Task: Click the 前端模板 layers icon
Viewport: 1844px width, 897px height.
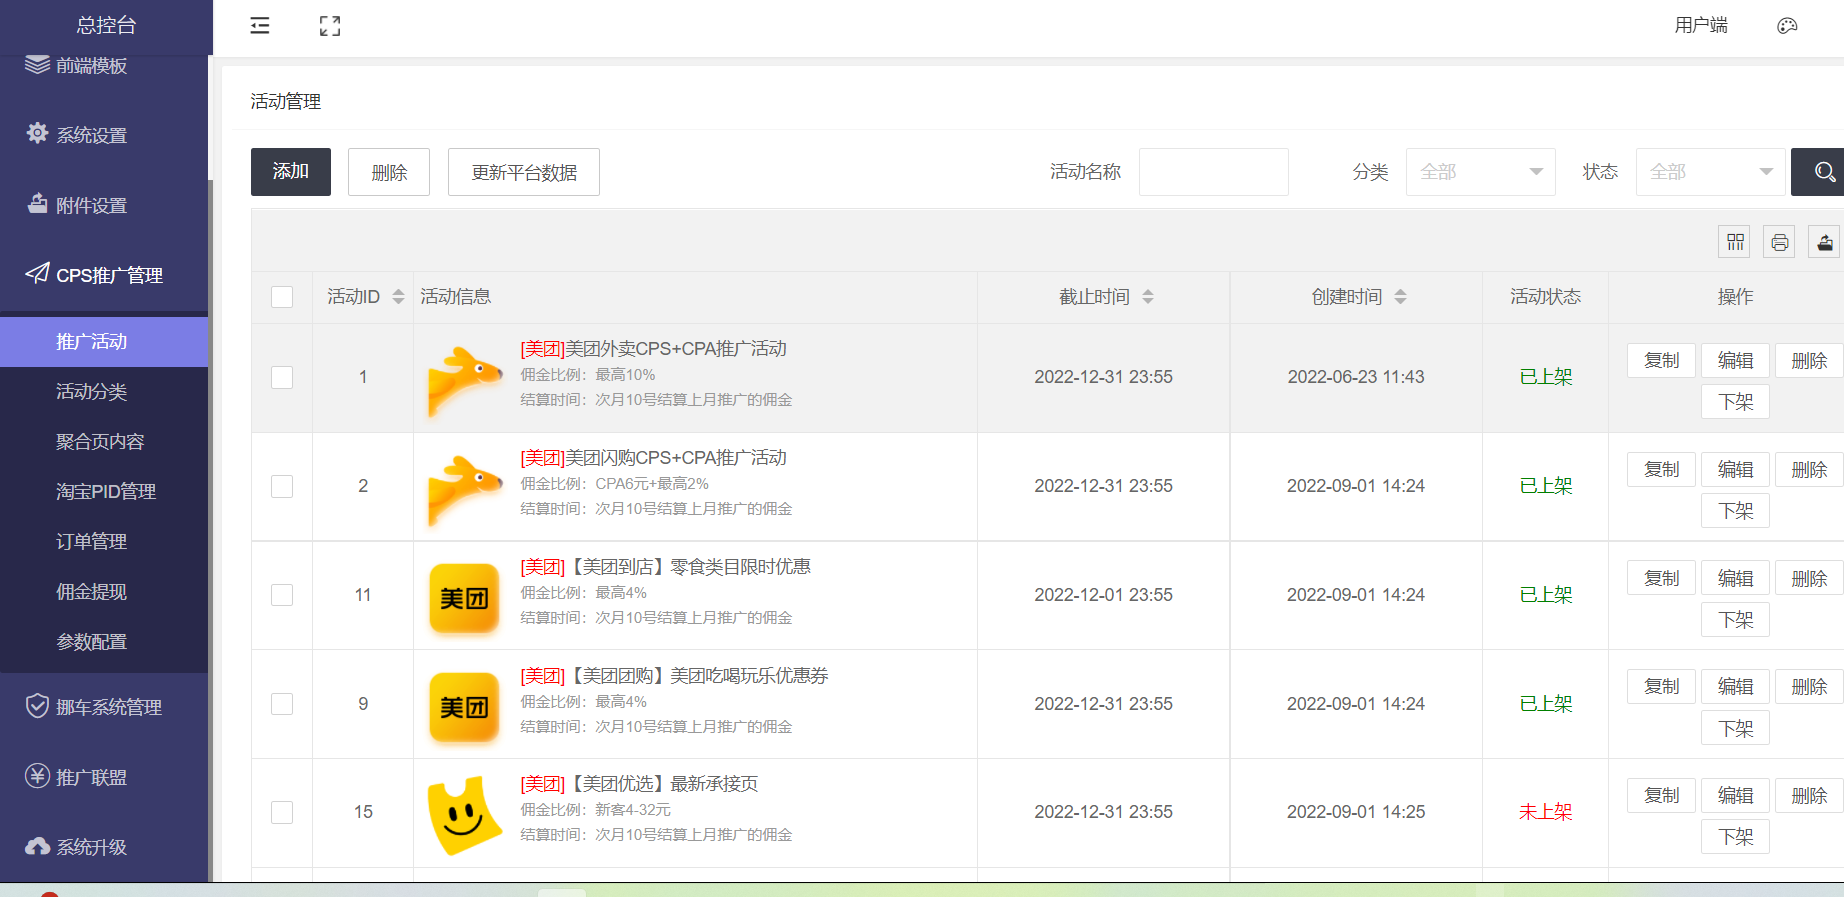Action: pos(37,64)
